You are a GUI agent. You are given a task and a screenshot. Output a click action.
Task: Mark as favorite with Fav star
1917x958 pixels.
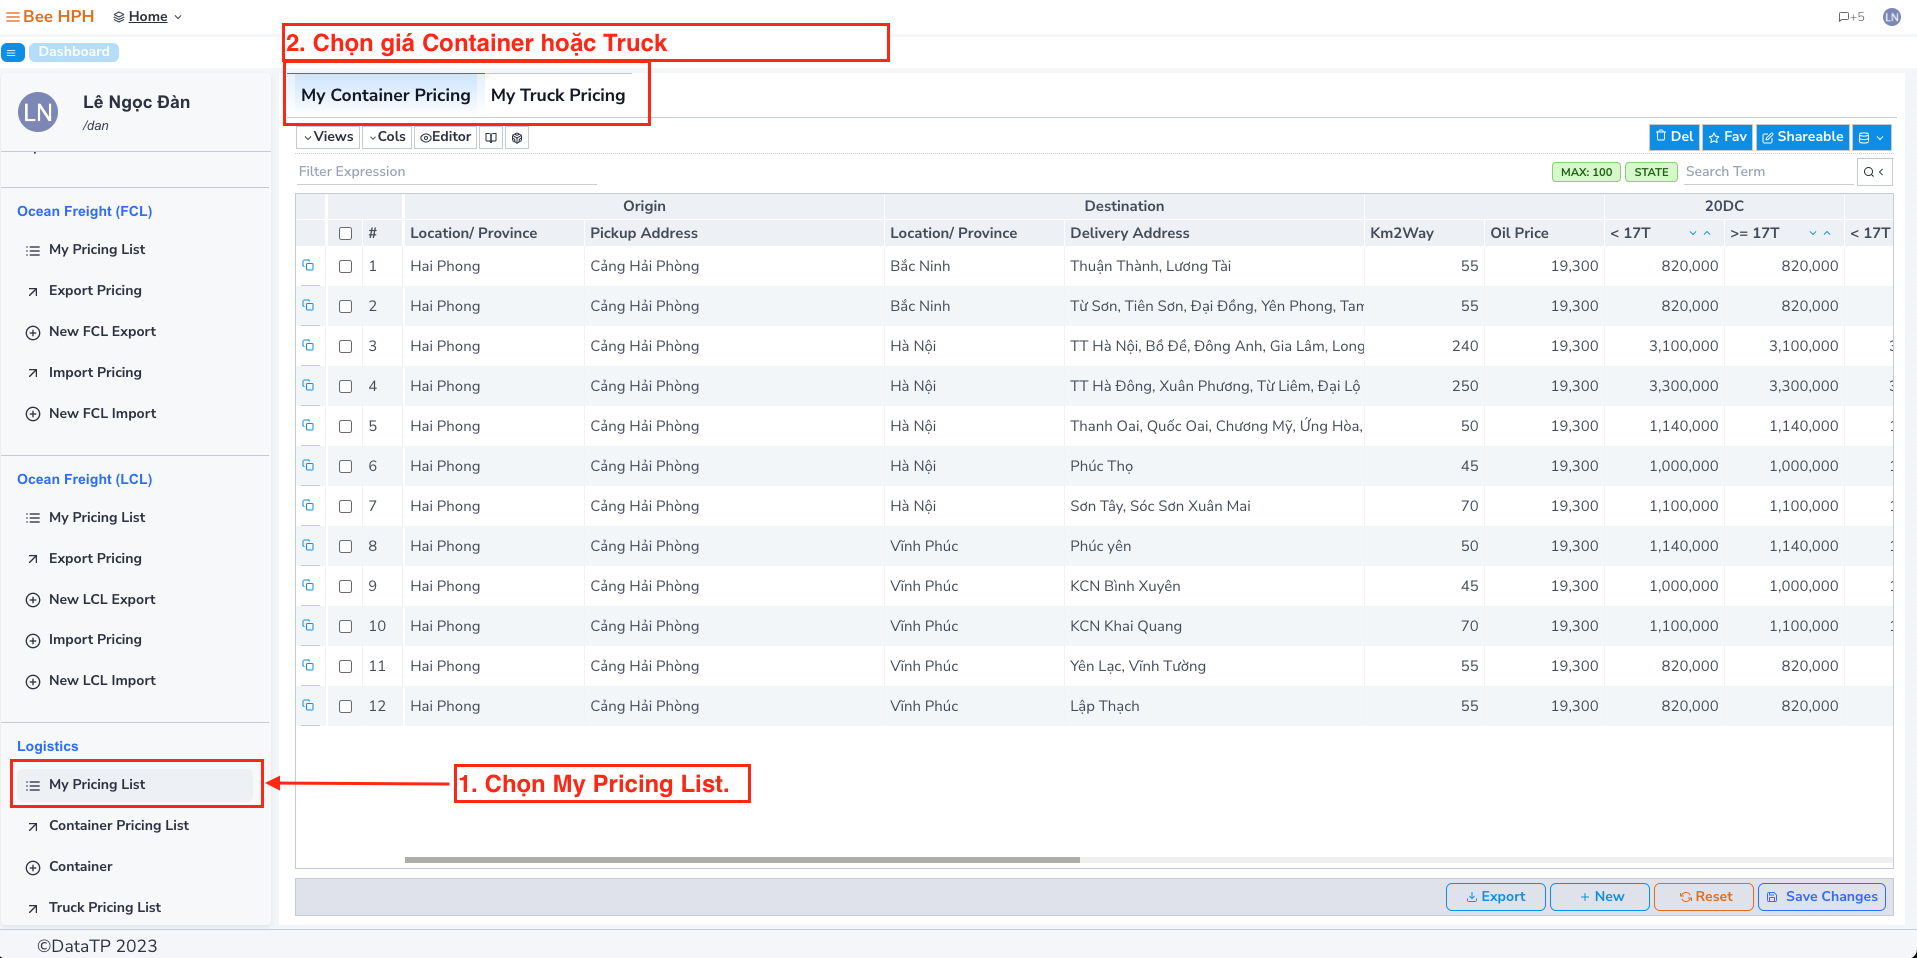pyautogui.click(x=1727, y=137)
